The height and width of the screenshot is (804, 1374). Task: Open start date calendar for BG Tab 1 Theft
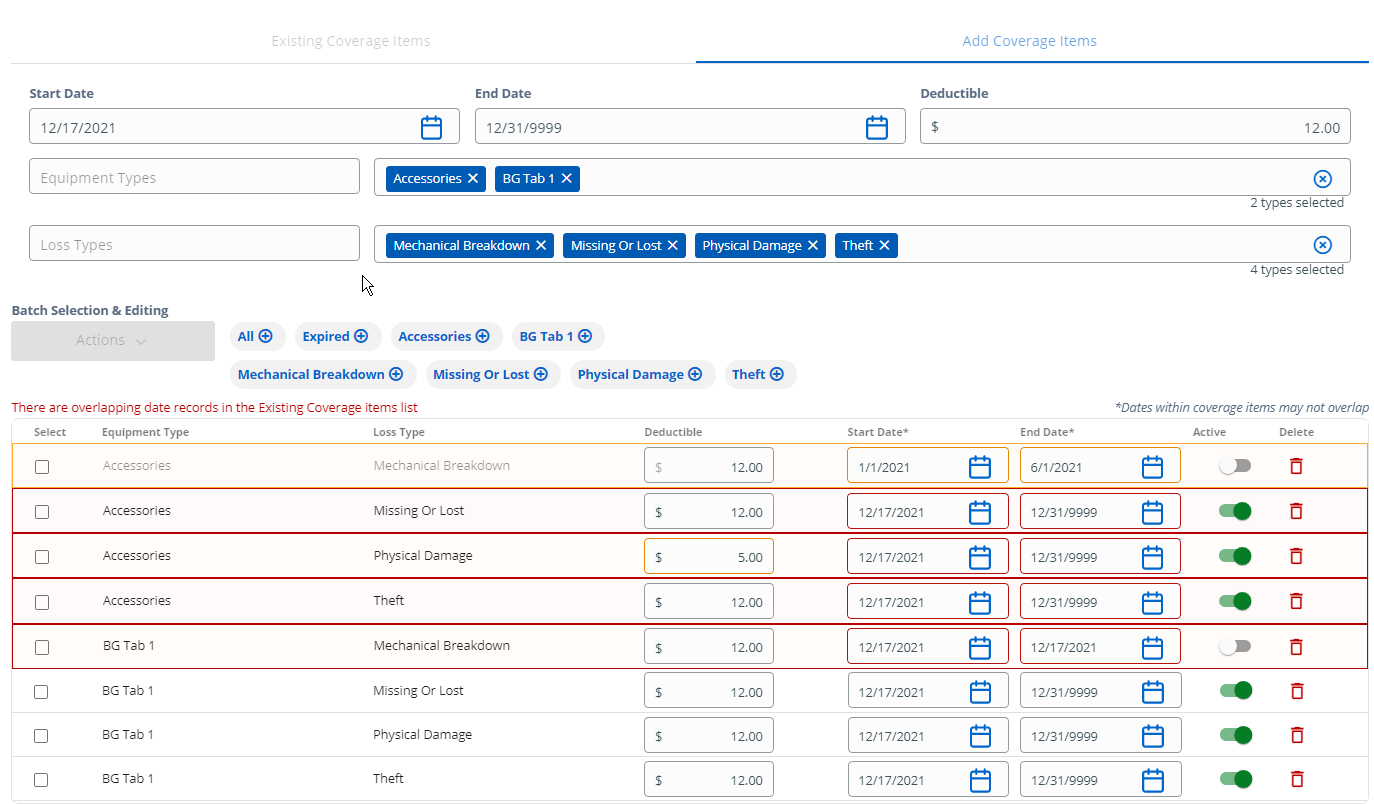coord(981,780)
